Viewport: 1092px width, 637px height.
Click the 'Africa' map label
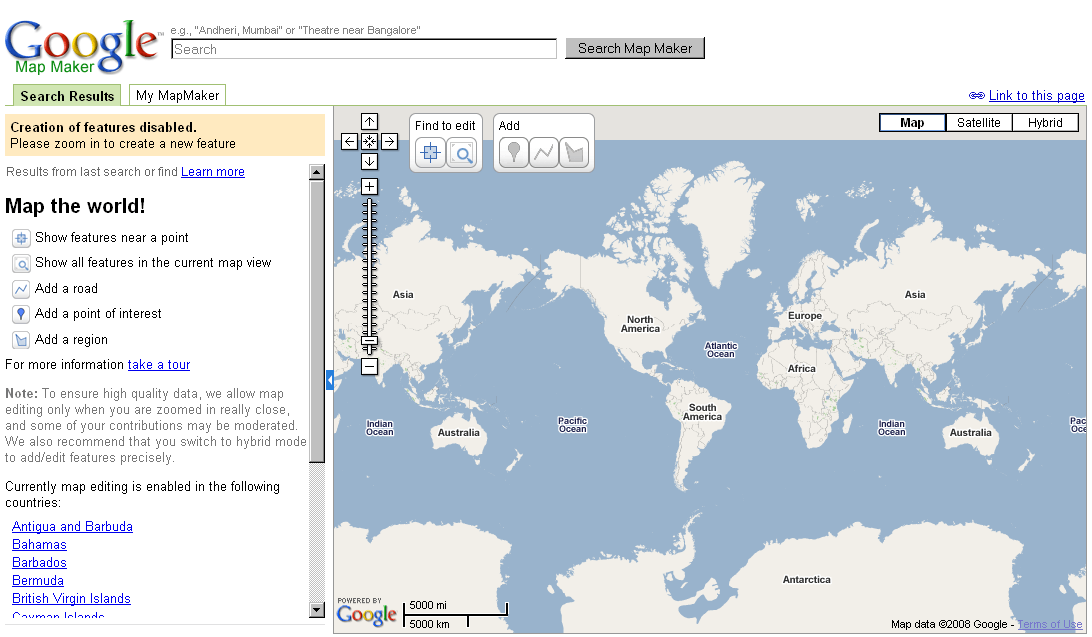802,368
